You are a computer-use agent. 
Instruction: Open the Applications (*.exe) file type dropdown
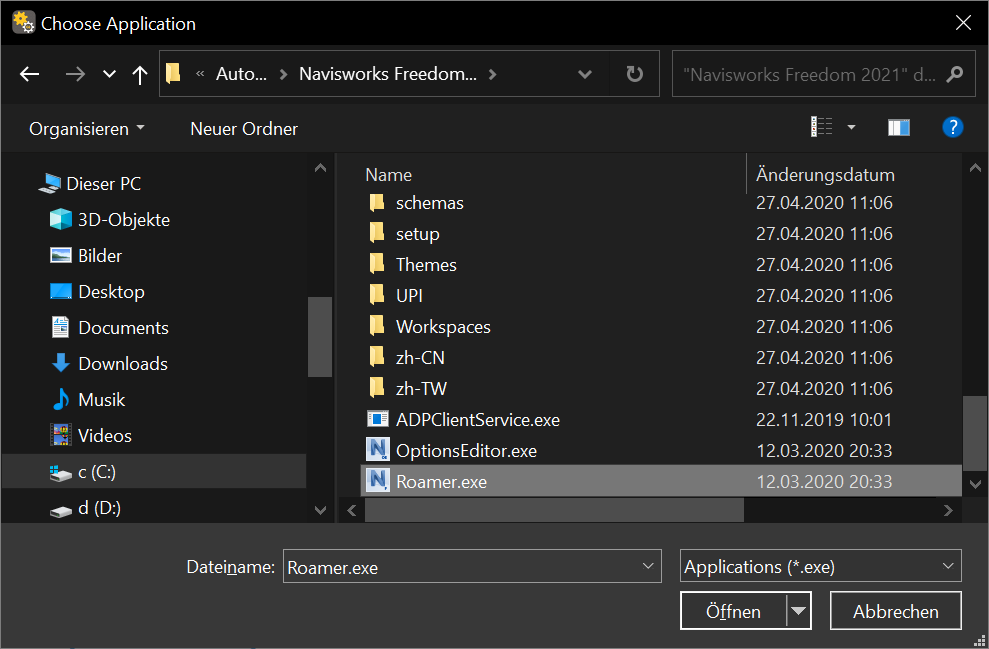[821, 566]
